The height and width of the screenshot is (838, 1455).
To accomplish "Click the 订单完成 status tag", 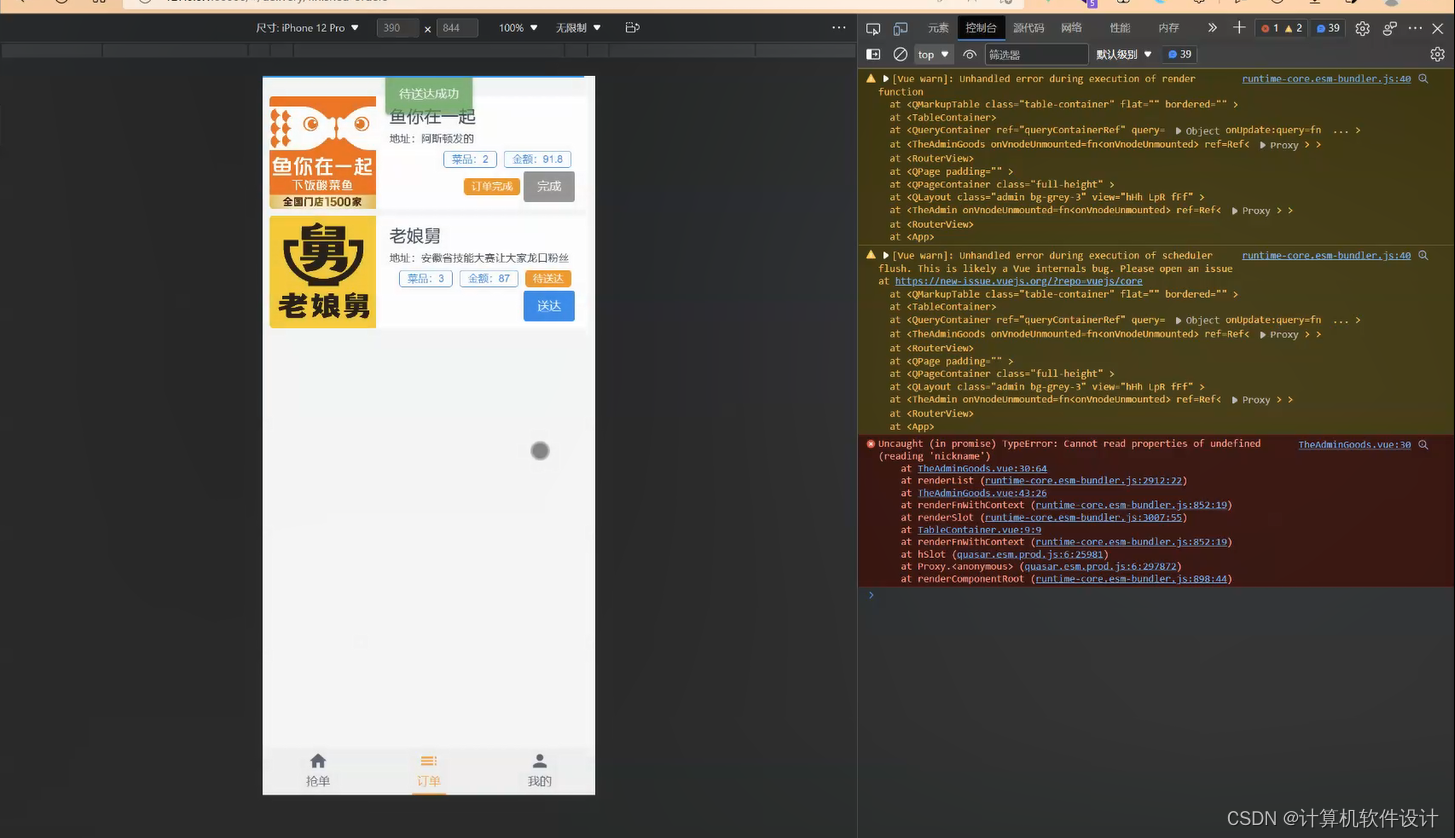I will 492,187.
